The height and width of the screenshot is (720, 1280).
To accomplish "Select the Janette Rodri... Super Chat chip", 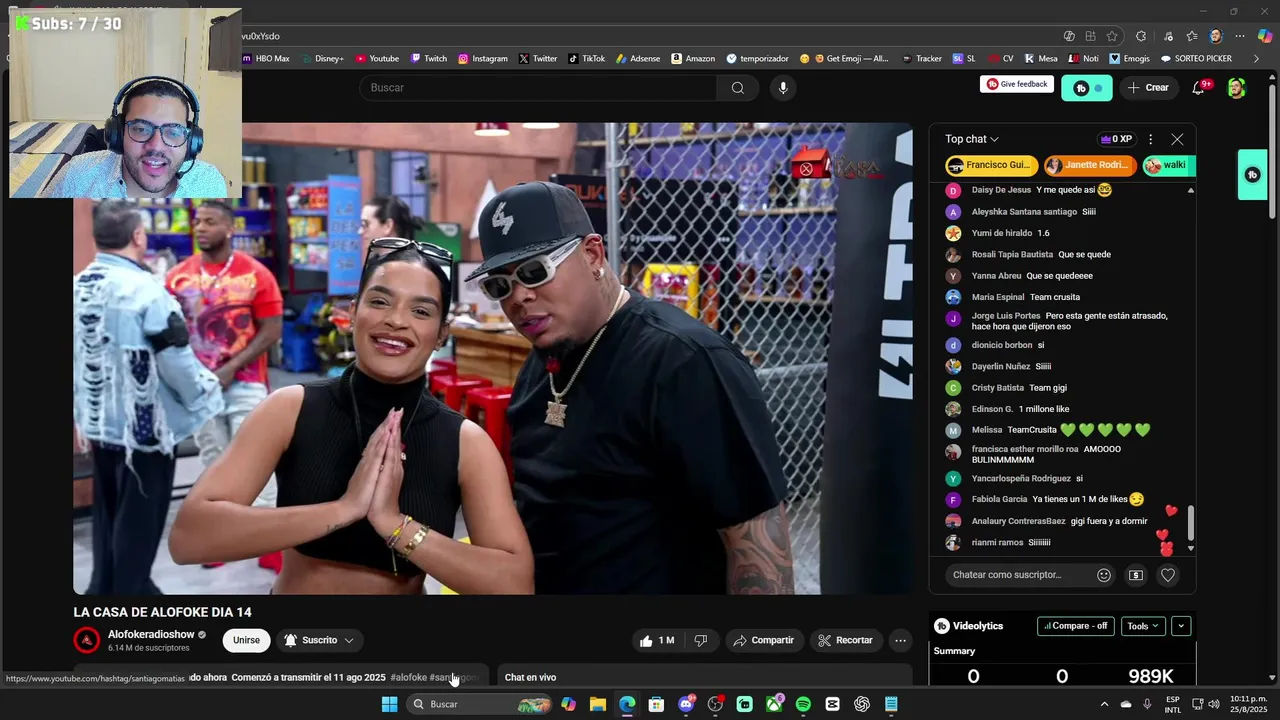I will click(x=1089, y=165).
